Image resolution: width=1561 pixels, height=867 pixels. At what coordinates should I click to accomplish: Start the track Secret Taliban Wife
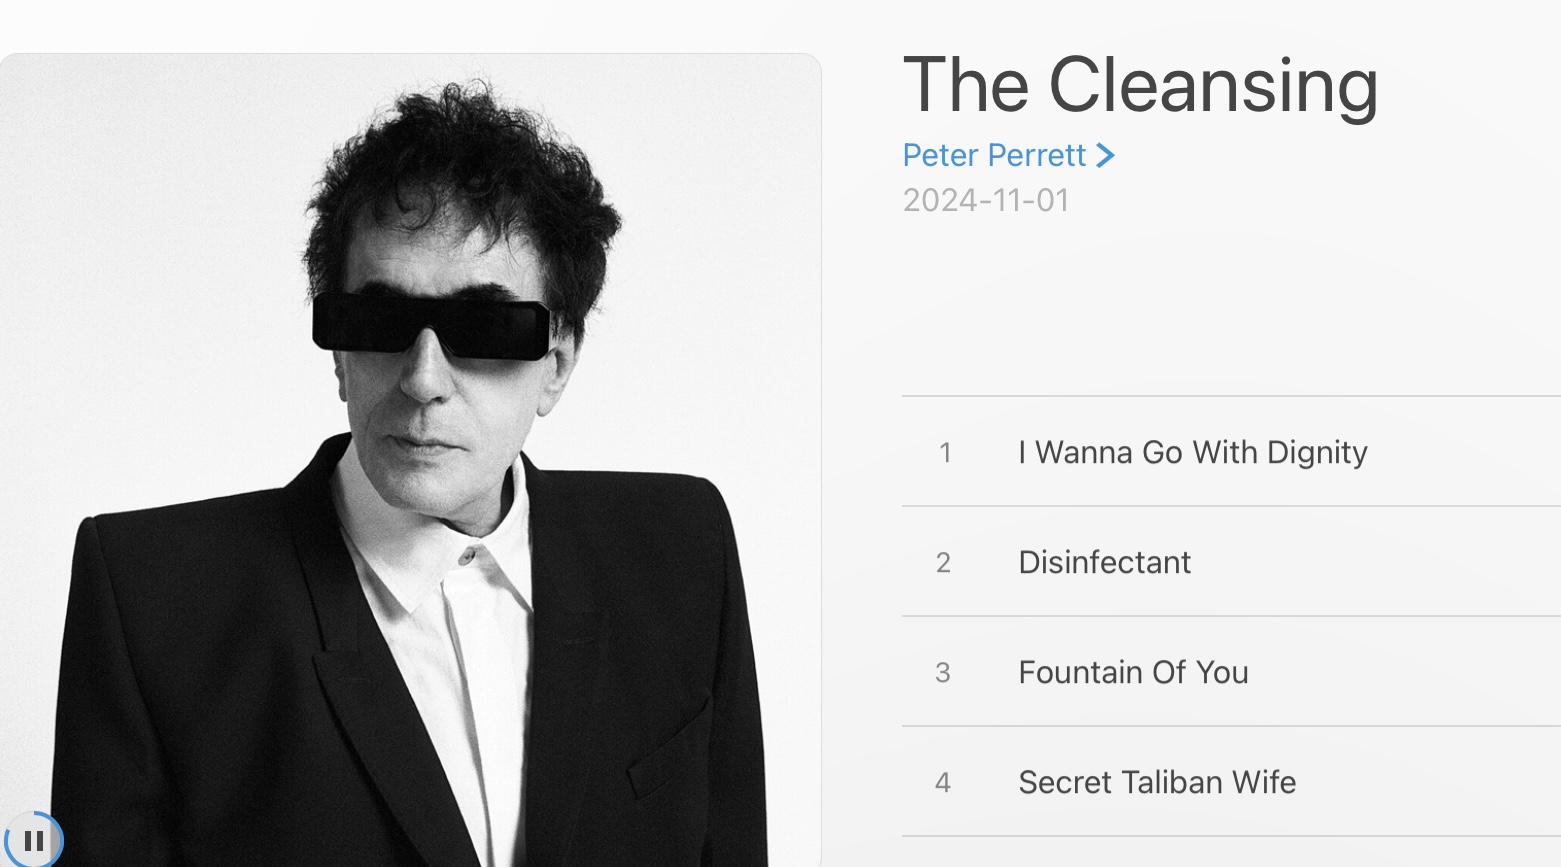click(x=1231, y=782)
